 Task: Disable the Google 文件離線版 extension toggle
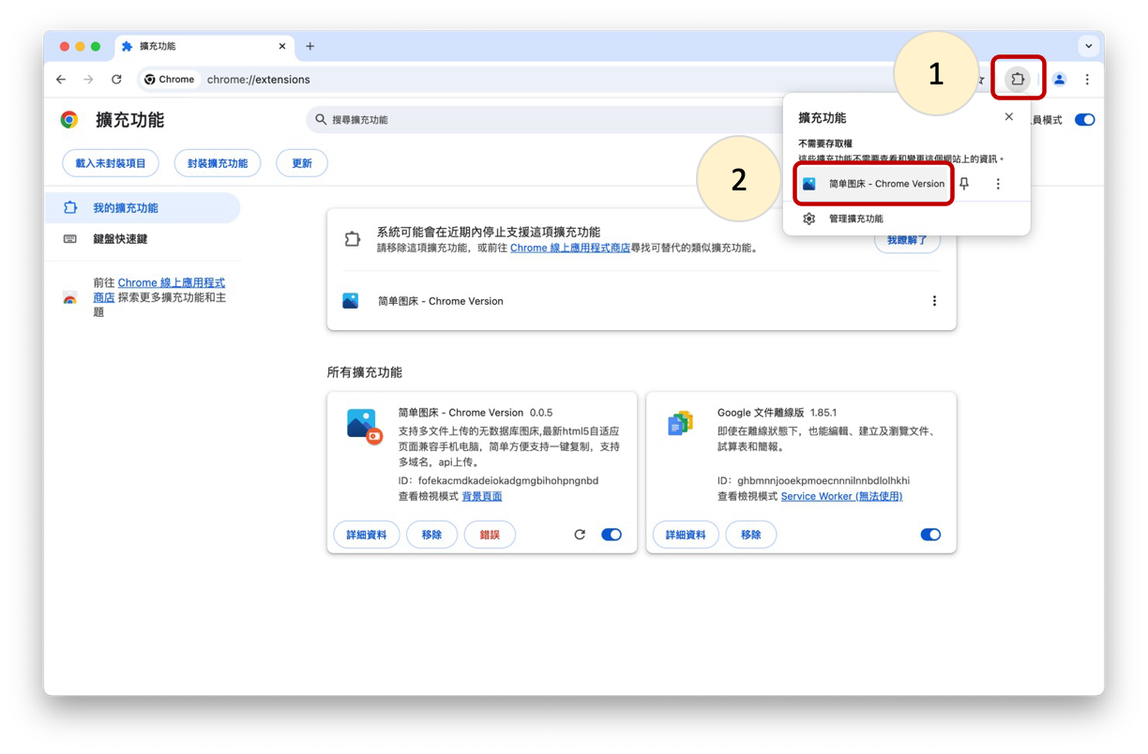(x=930, y=534)
